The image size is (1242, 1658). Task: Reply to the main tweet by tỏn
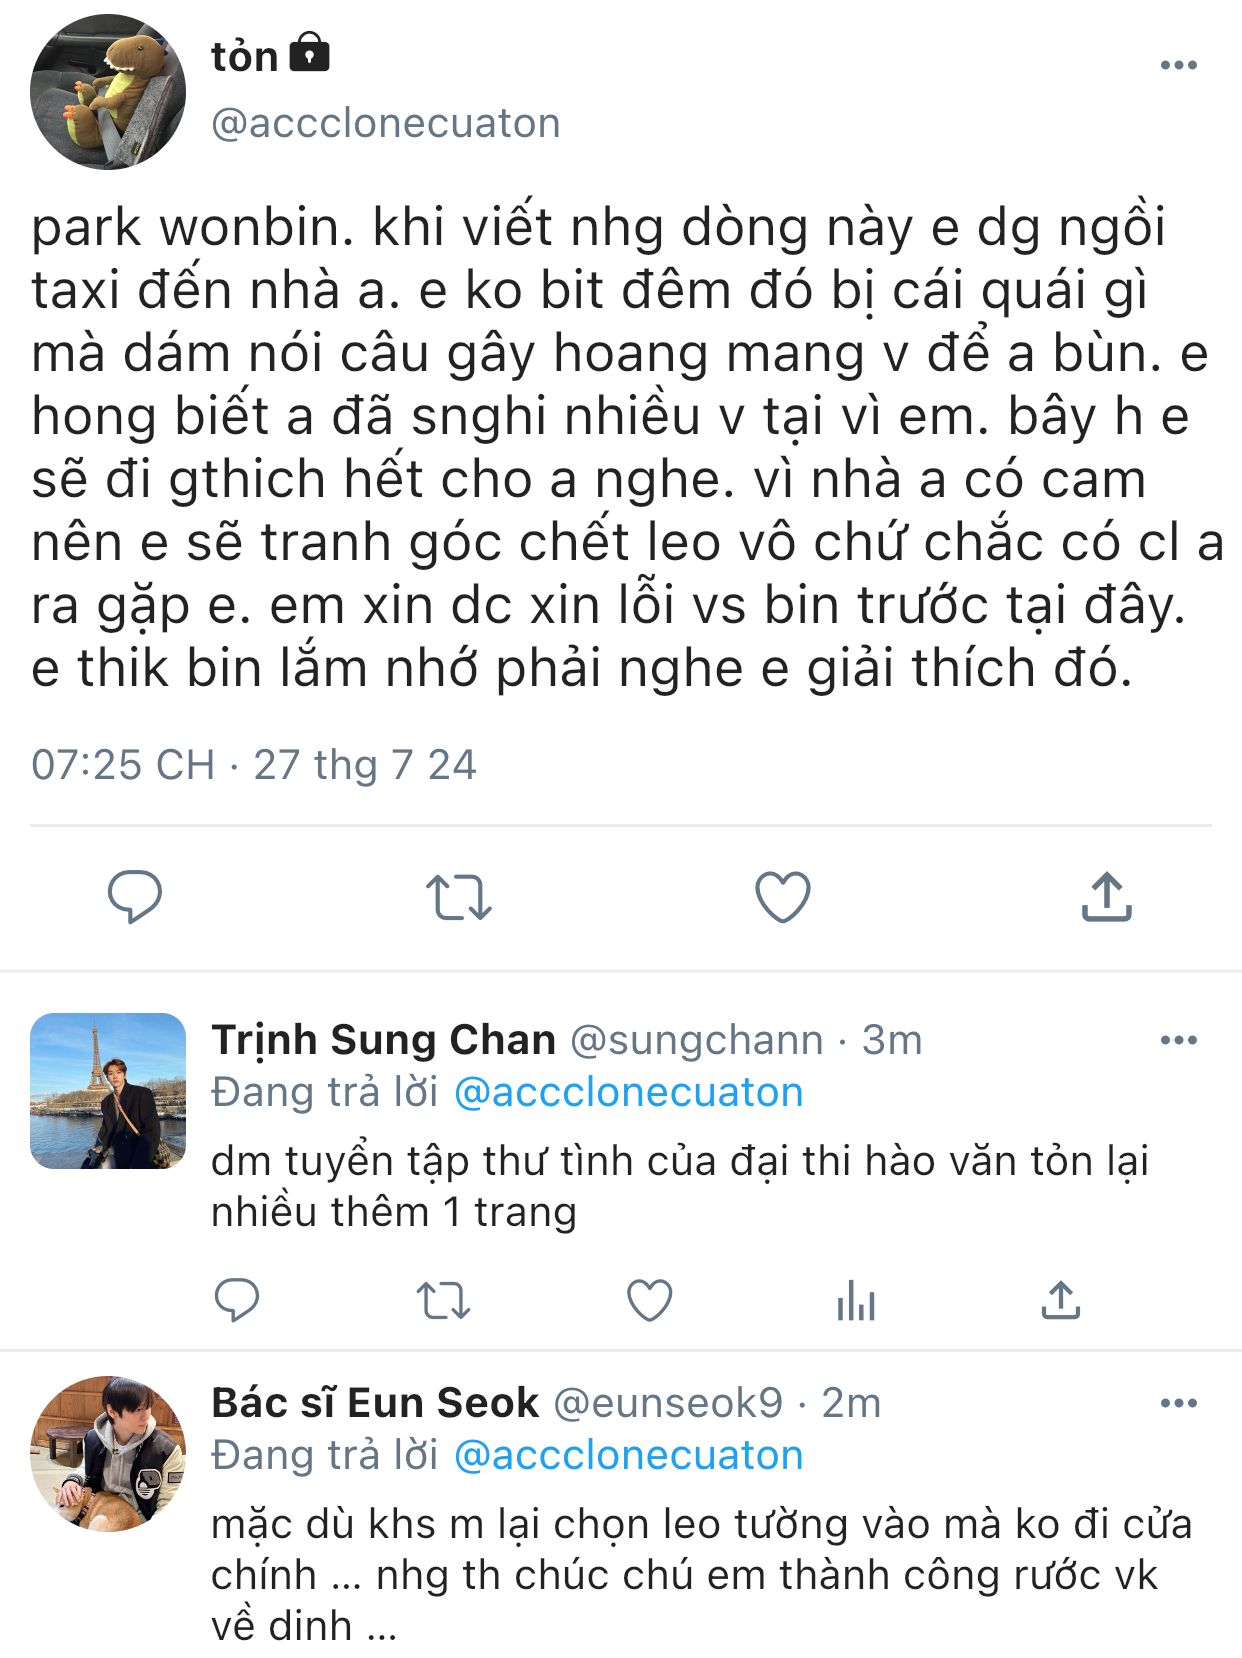click(x=134, y=896)
